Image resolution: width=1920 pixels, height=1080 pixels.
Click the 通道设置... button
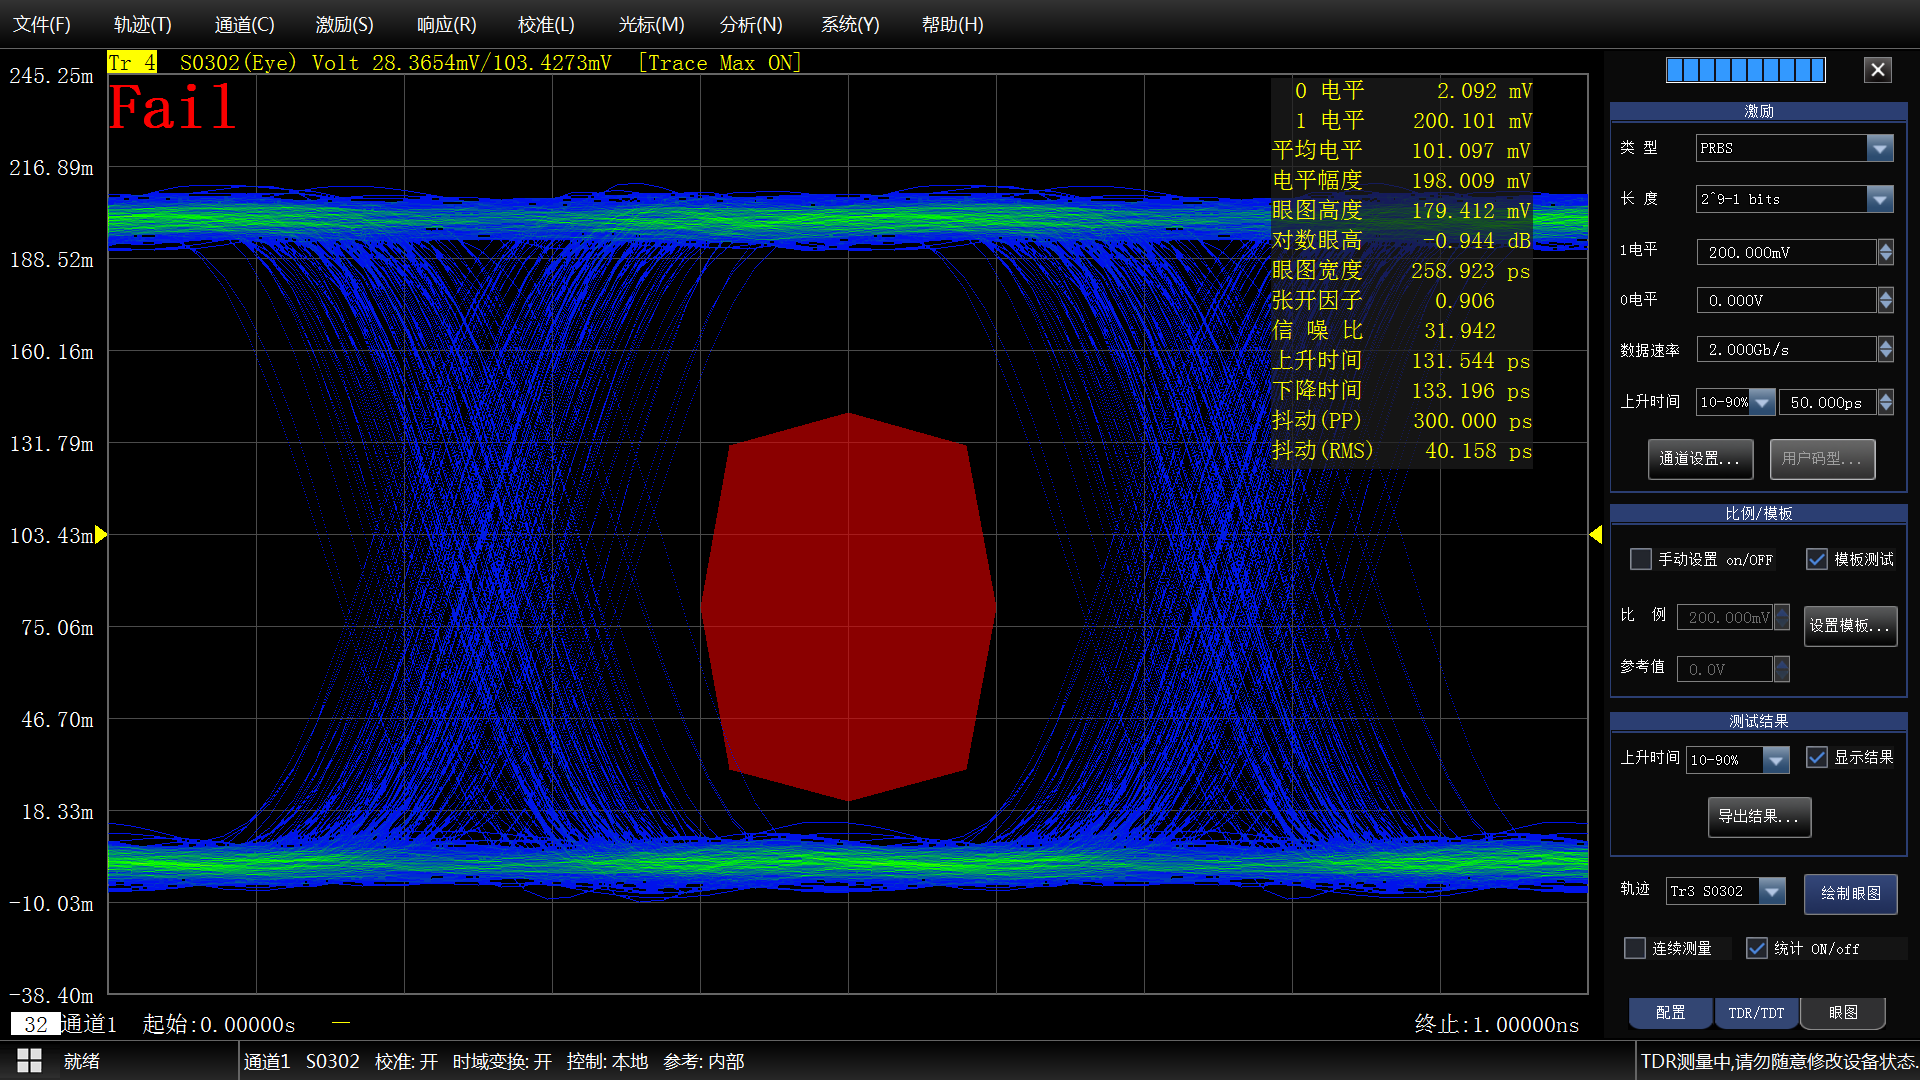click(1700, 459)
